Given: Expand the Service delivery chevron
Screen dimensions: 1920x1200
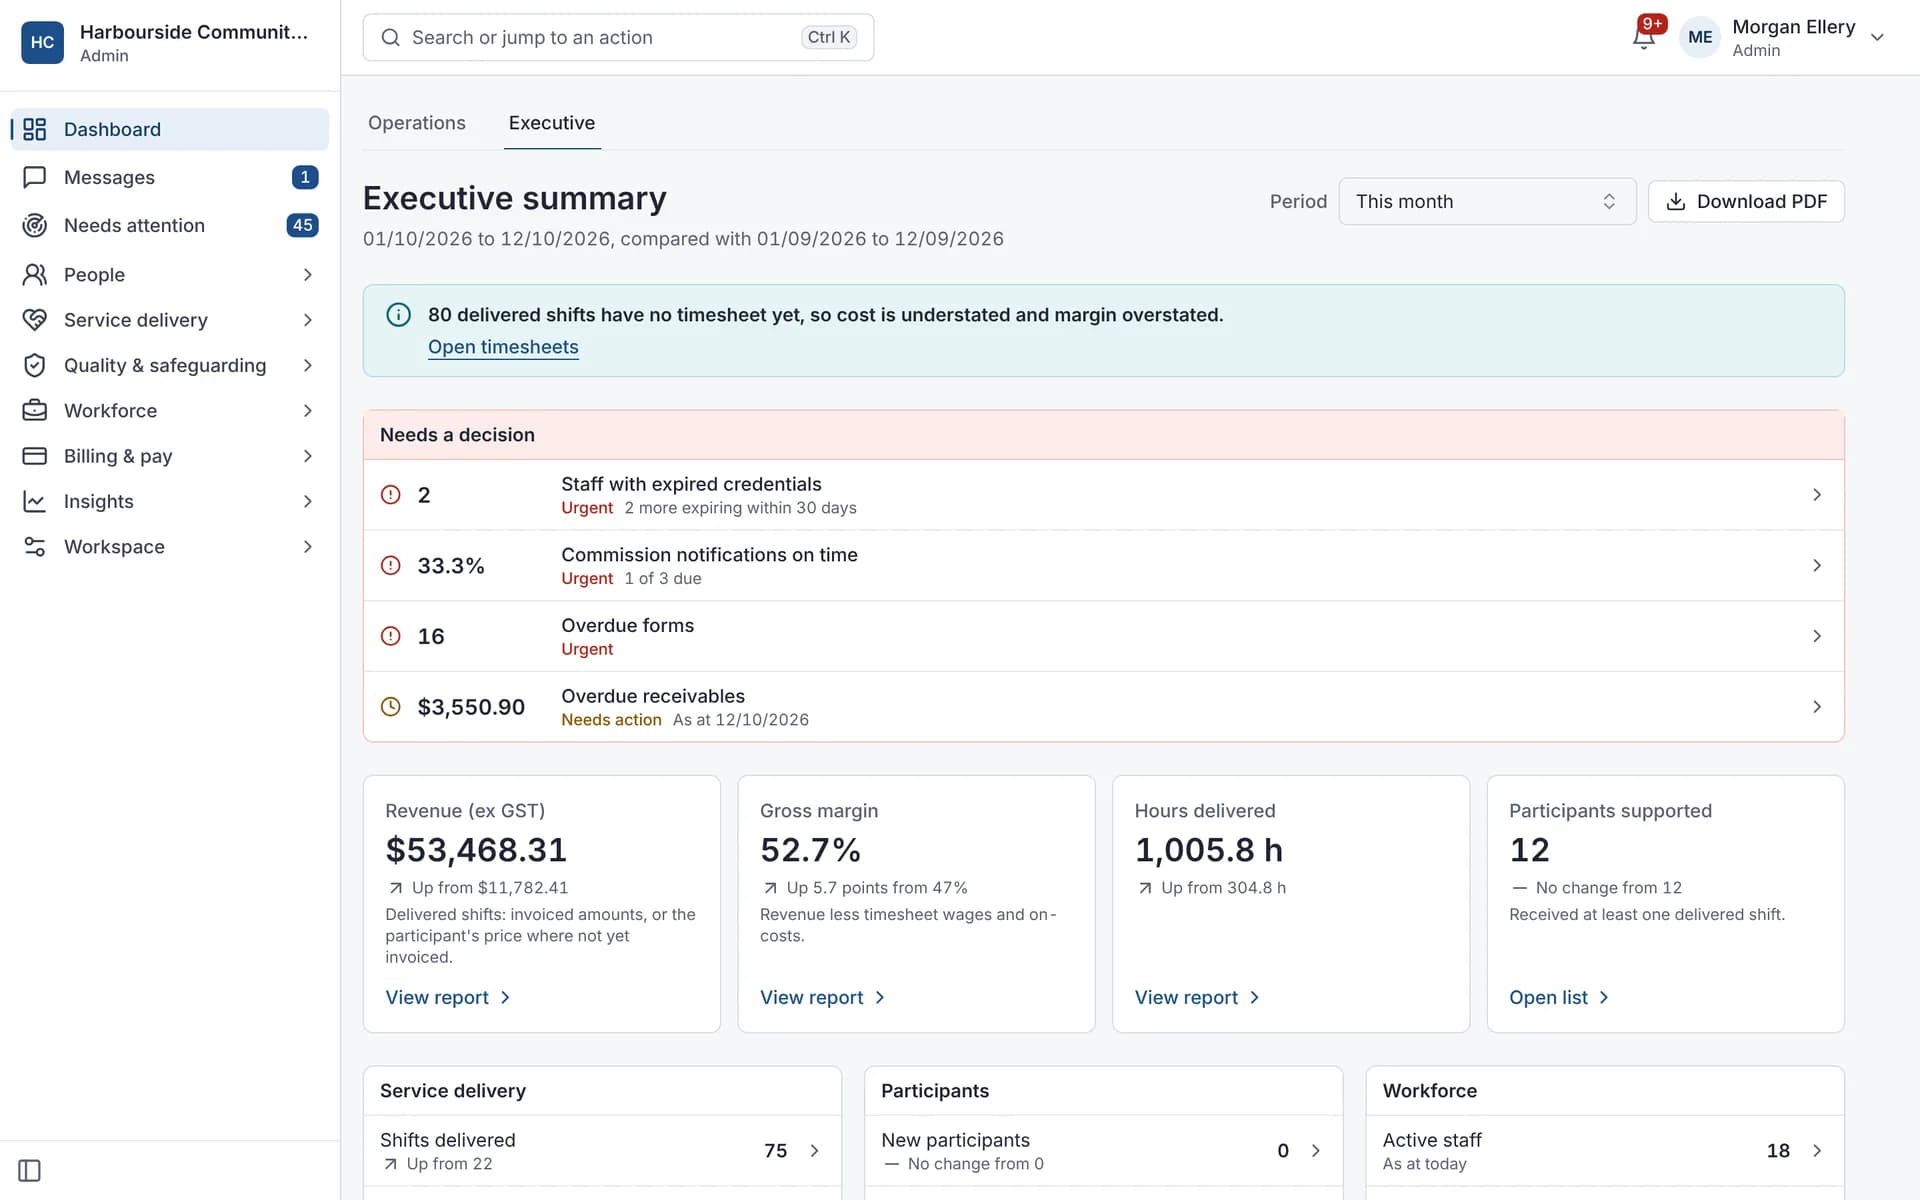Looking at the screenshot, I should pos(307,320).
